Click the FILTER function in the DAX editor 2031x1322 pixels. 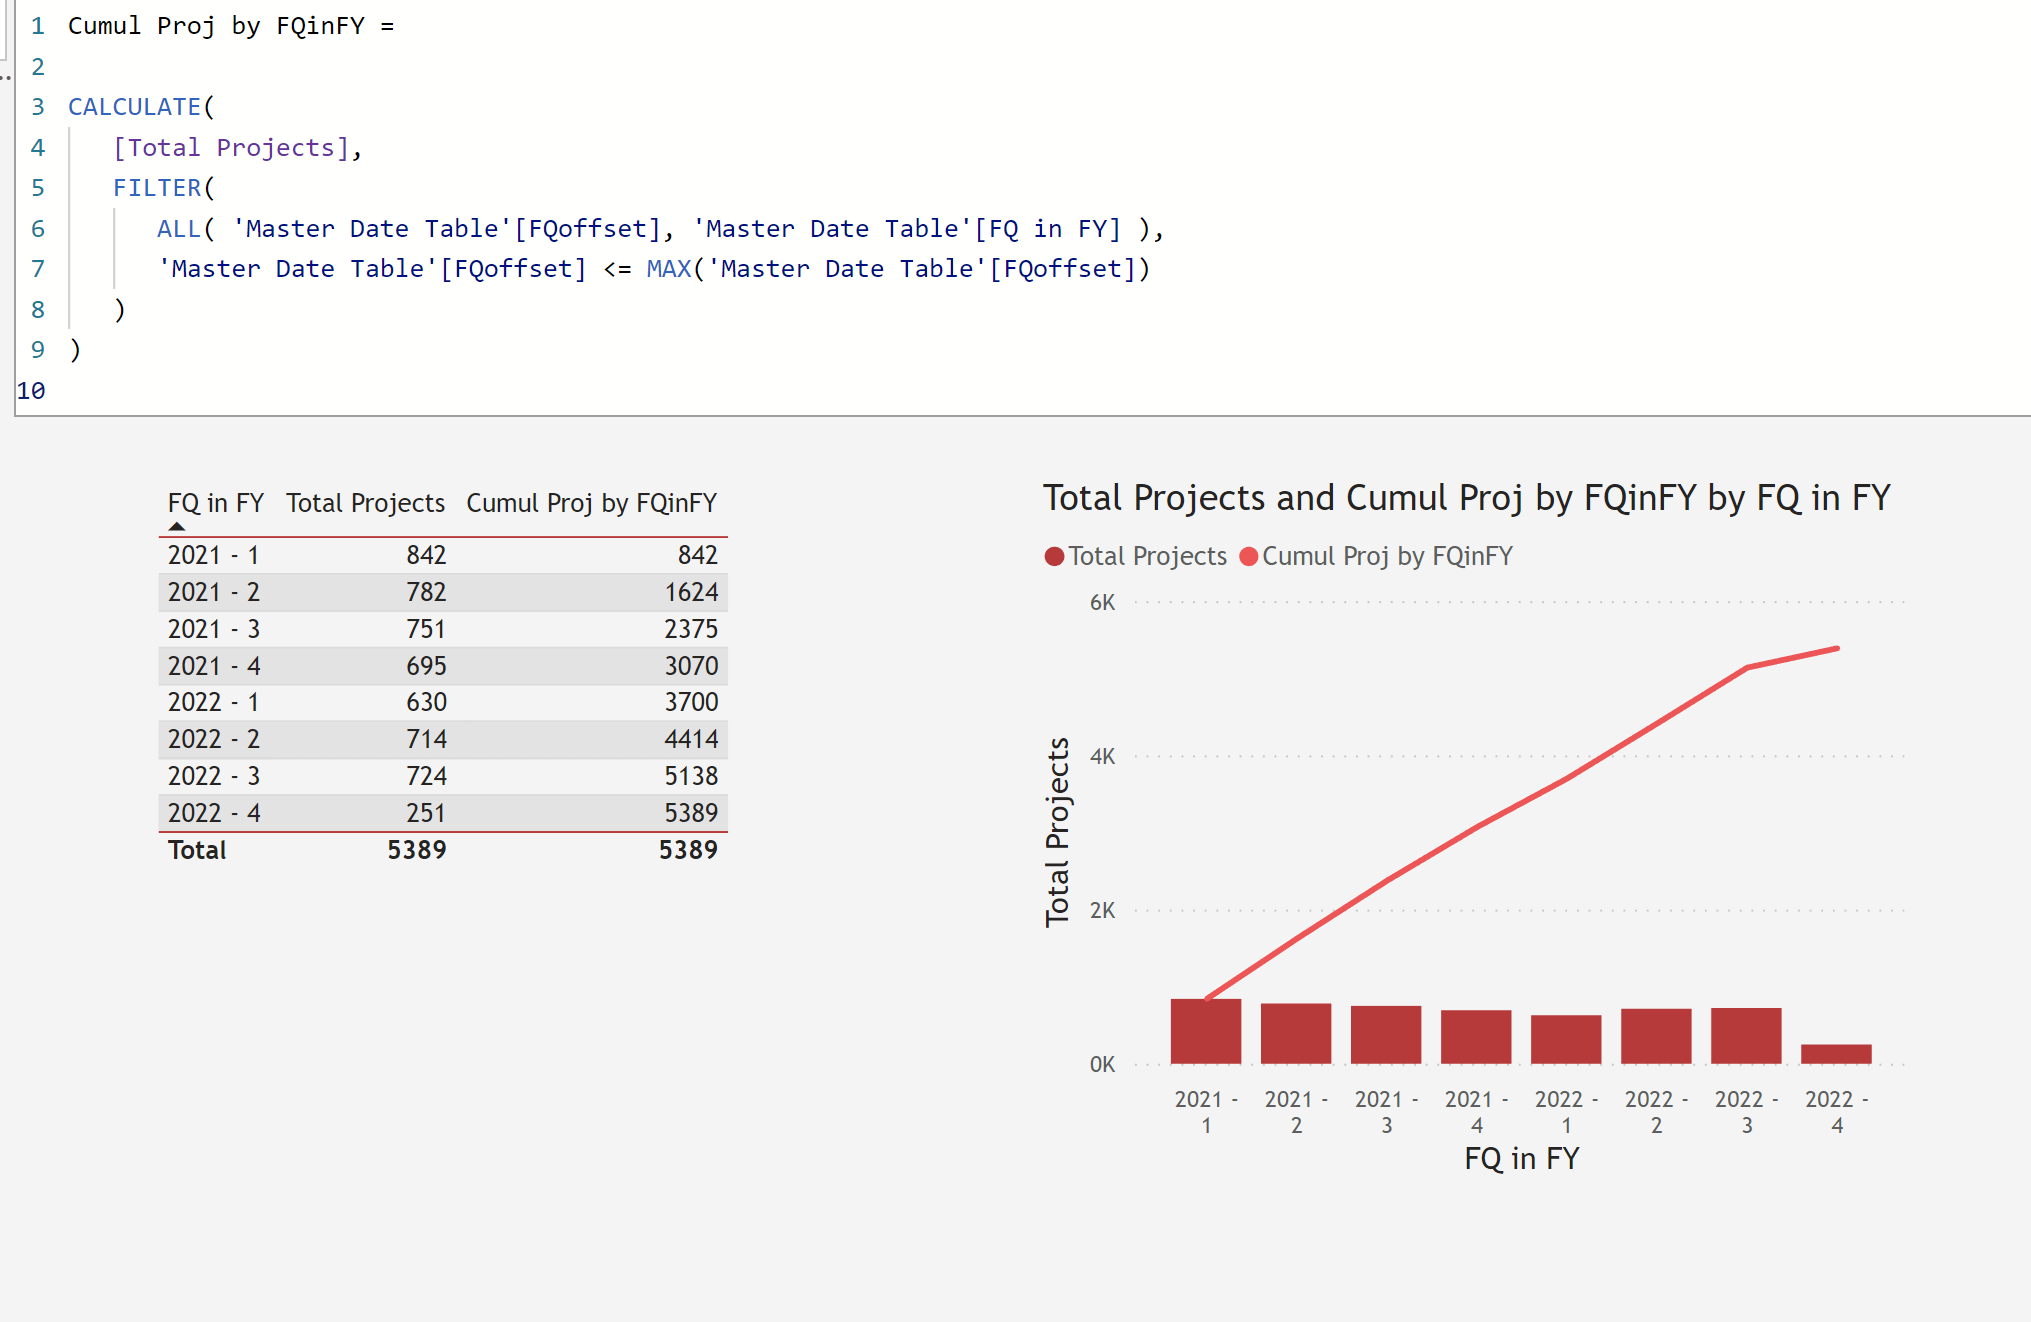tap(157, 188)
